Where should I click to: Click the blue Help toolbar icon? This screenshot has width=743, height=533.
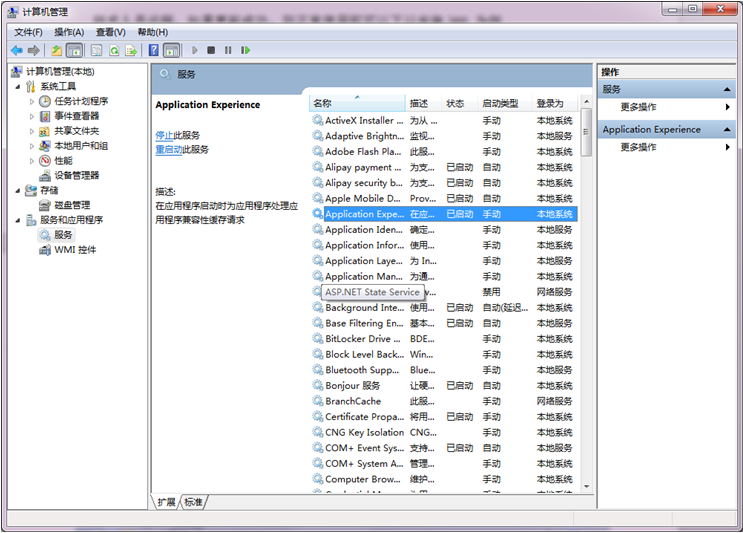coord(153,50)
